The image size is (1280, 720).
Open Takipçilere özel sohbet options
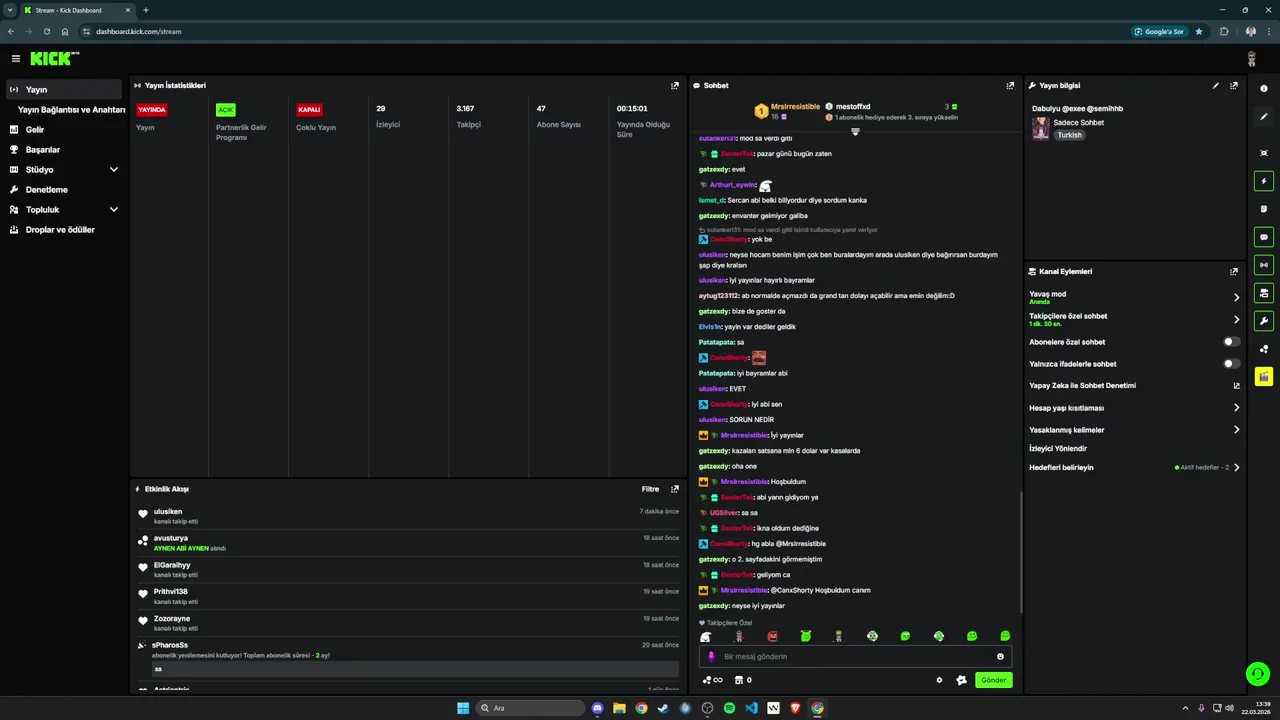[1135, 319]
